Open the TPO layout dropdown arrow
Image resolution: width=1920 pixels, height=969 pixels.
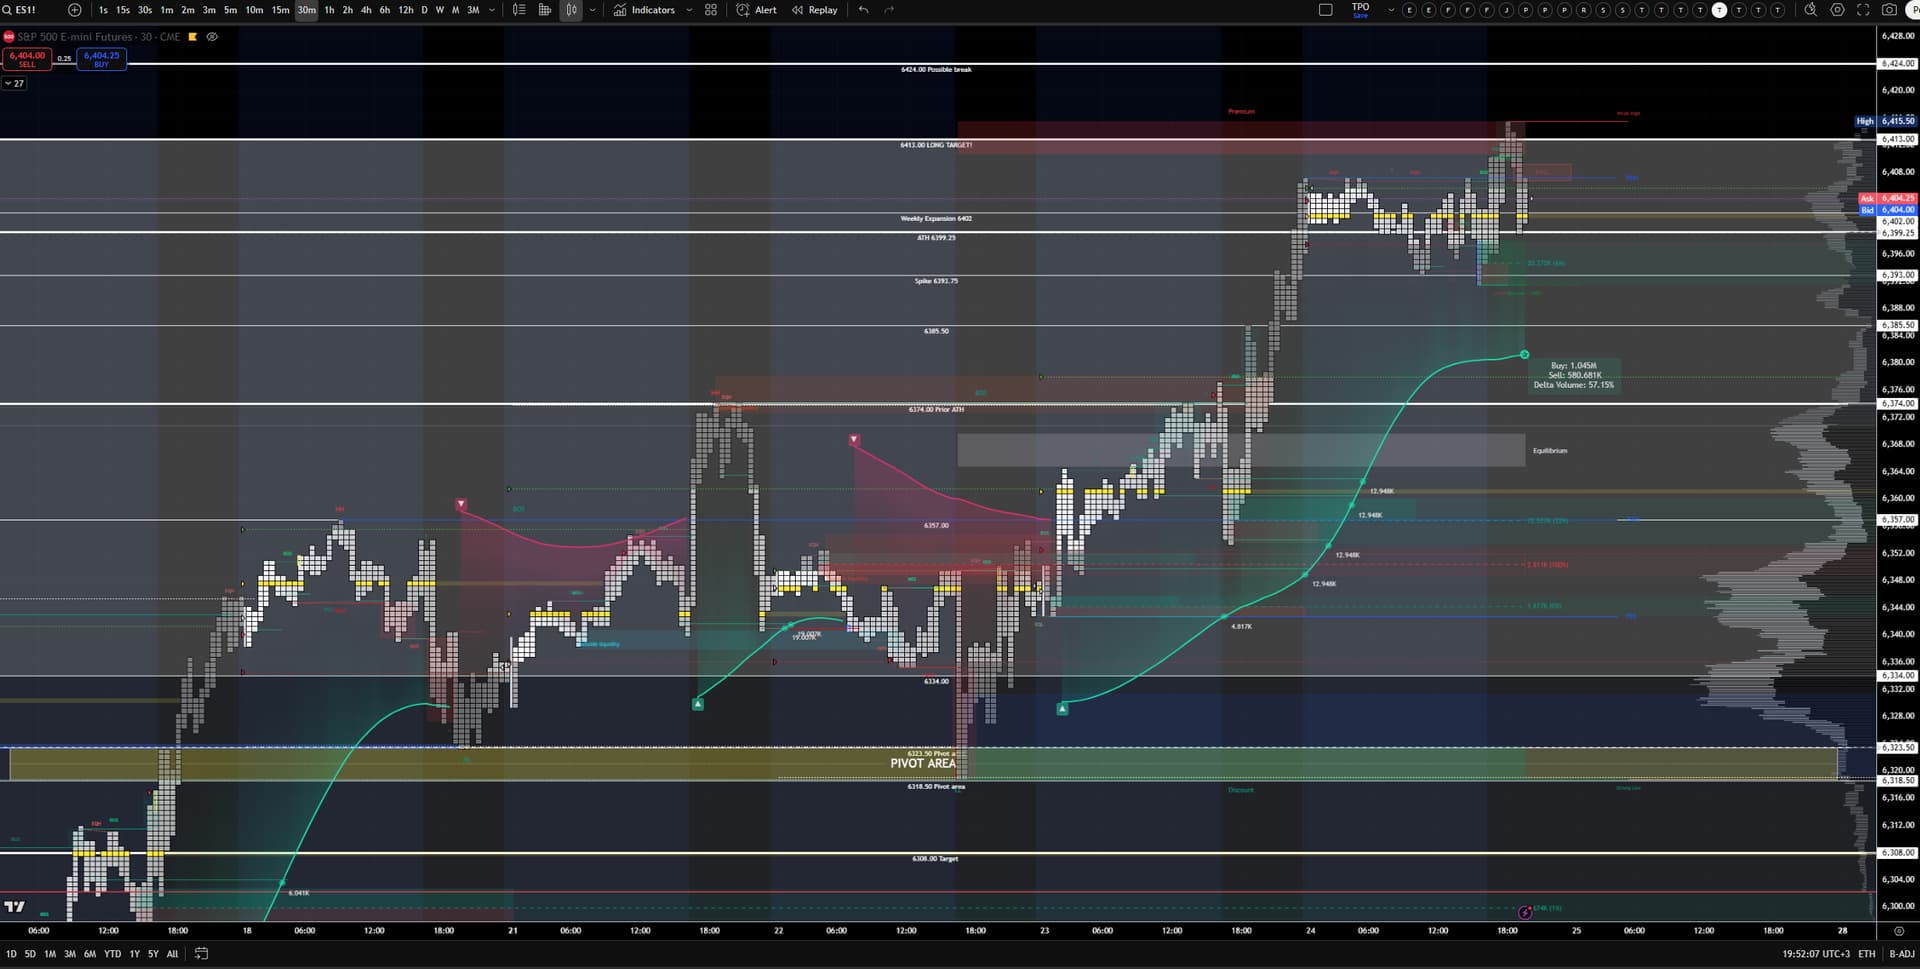coord(1390,10)
